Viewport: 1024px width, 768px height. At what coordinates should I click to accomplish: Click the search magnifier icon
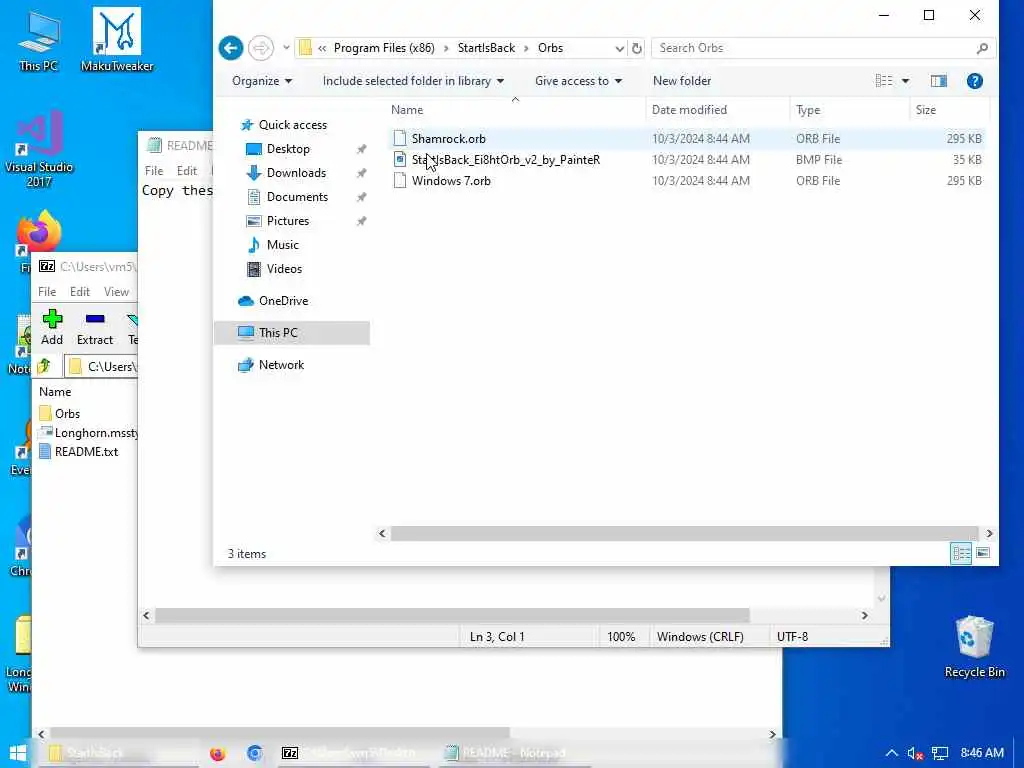[982, 48]
